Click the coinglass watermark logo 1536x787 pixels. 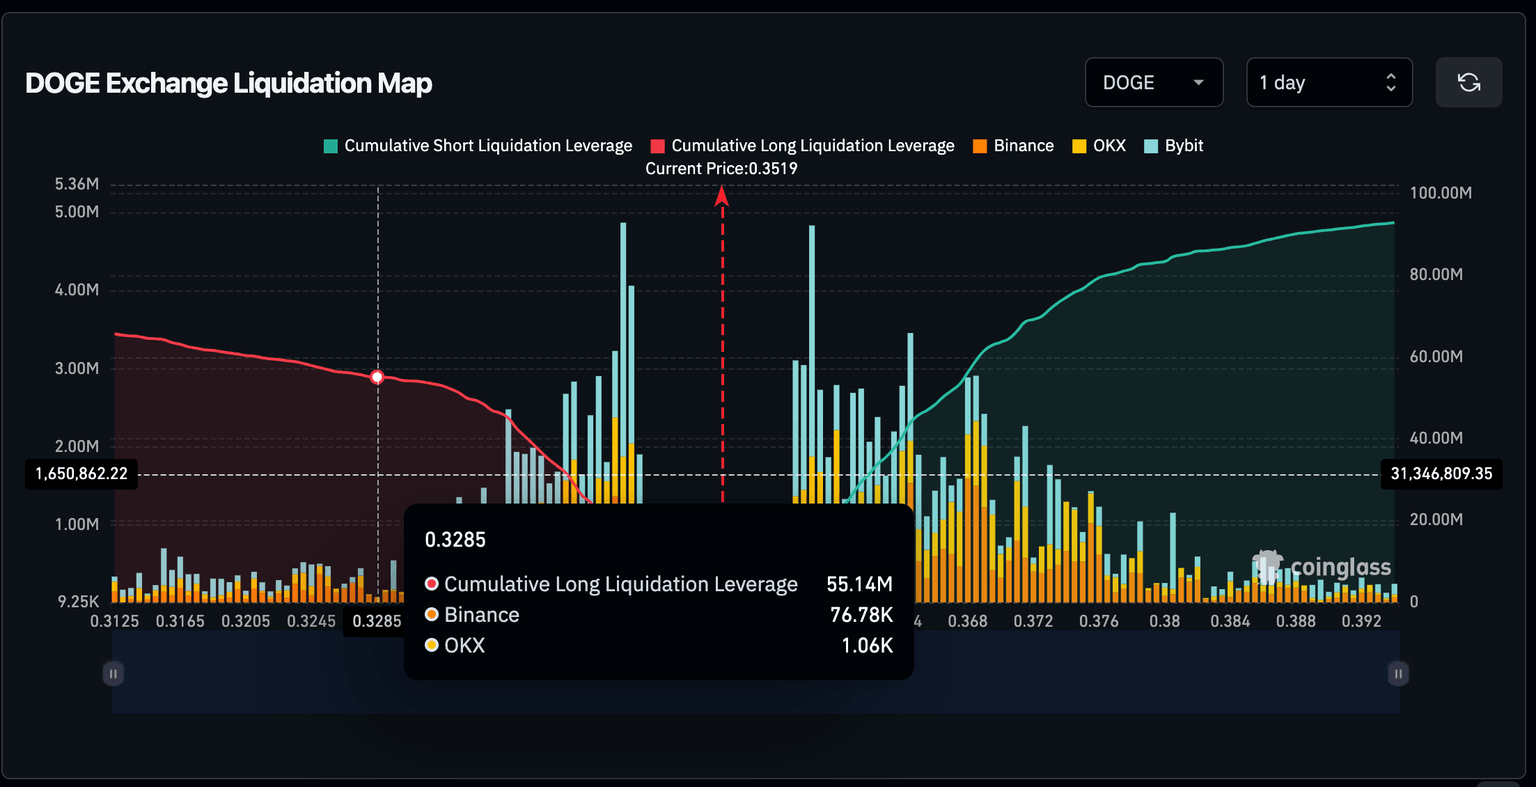[1322, 568]
